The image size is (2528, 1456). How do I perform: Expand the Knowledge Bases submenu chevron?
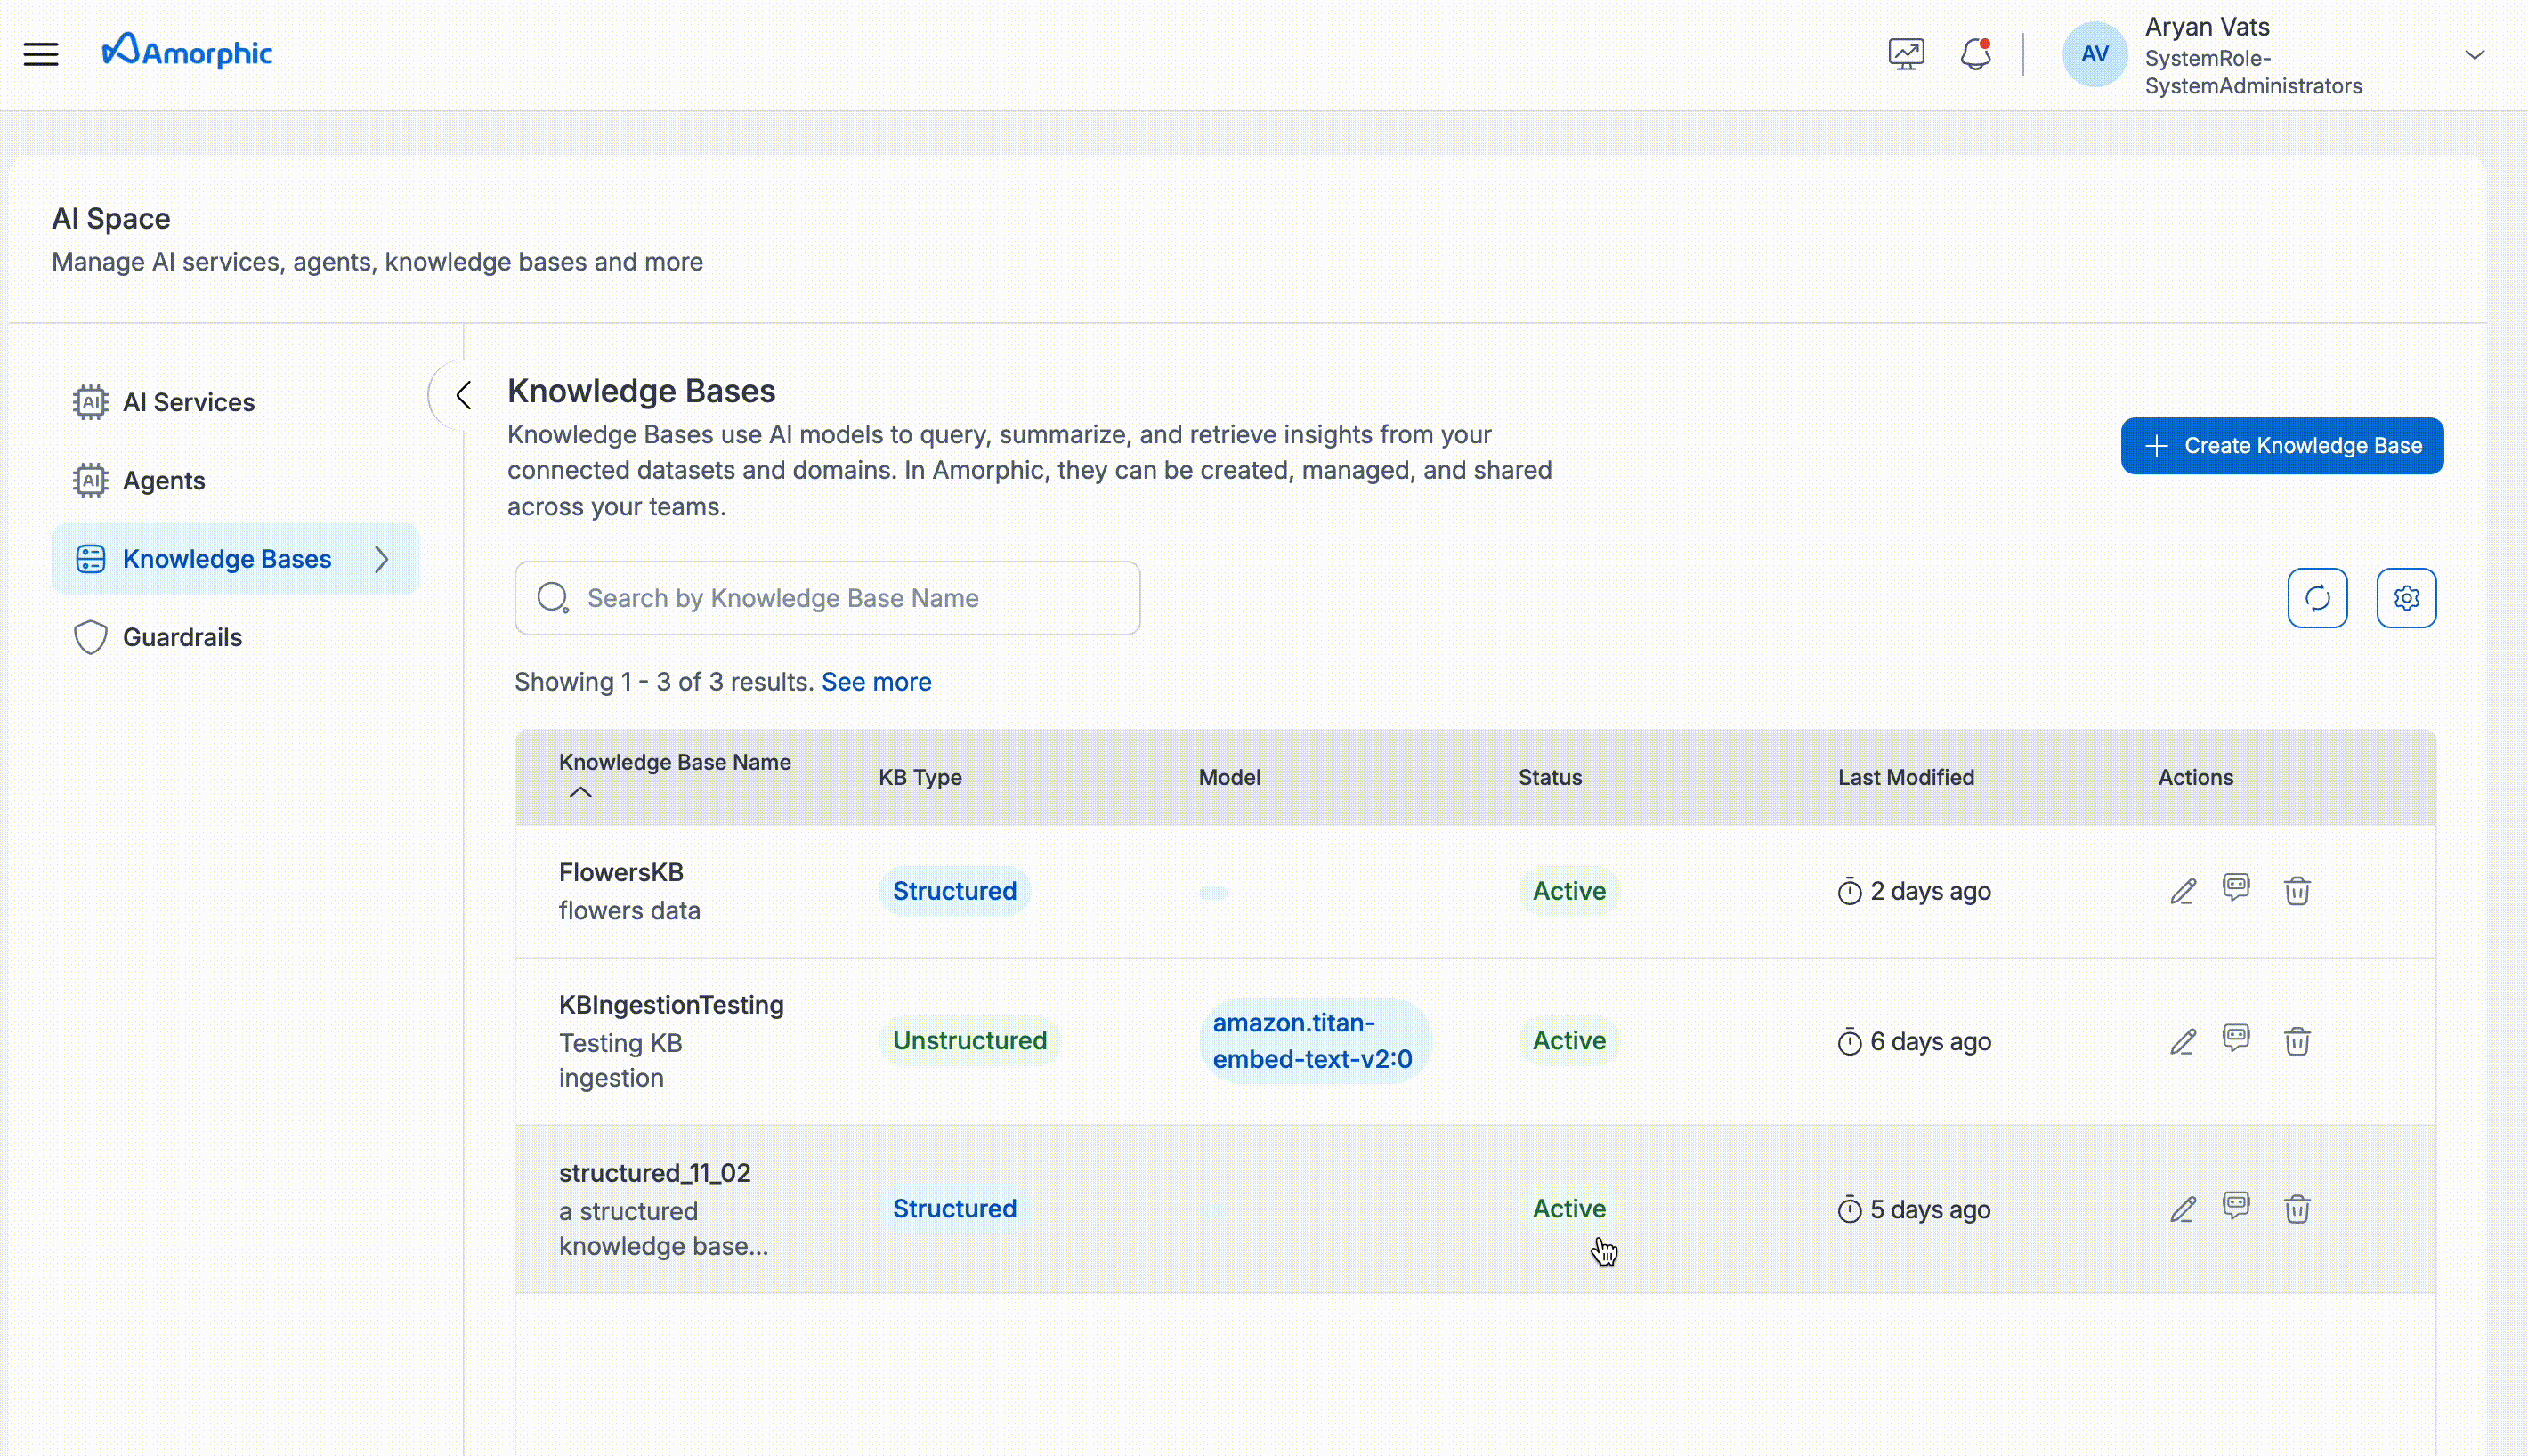[381, 559]
